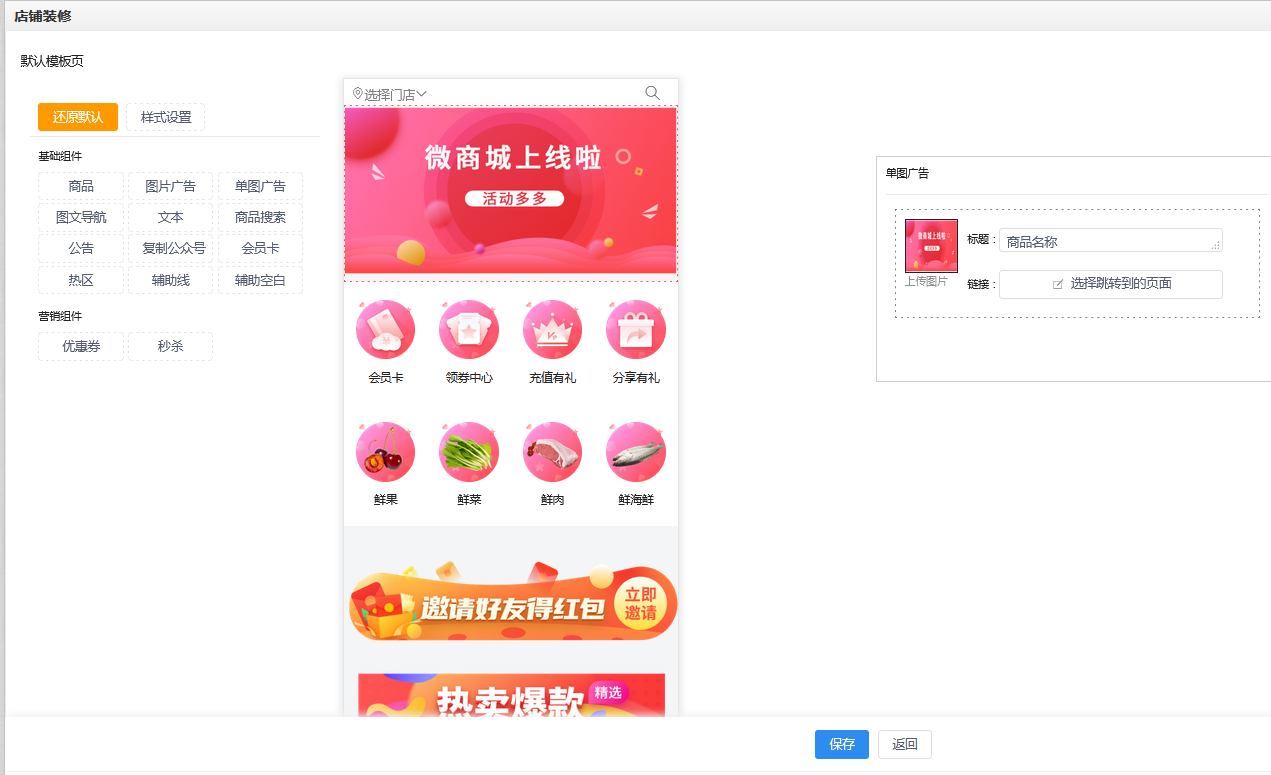Click the location pin icon beside 选择门店
This screenshot has height=775, width=1271.
click(x=357, y=94)
